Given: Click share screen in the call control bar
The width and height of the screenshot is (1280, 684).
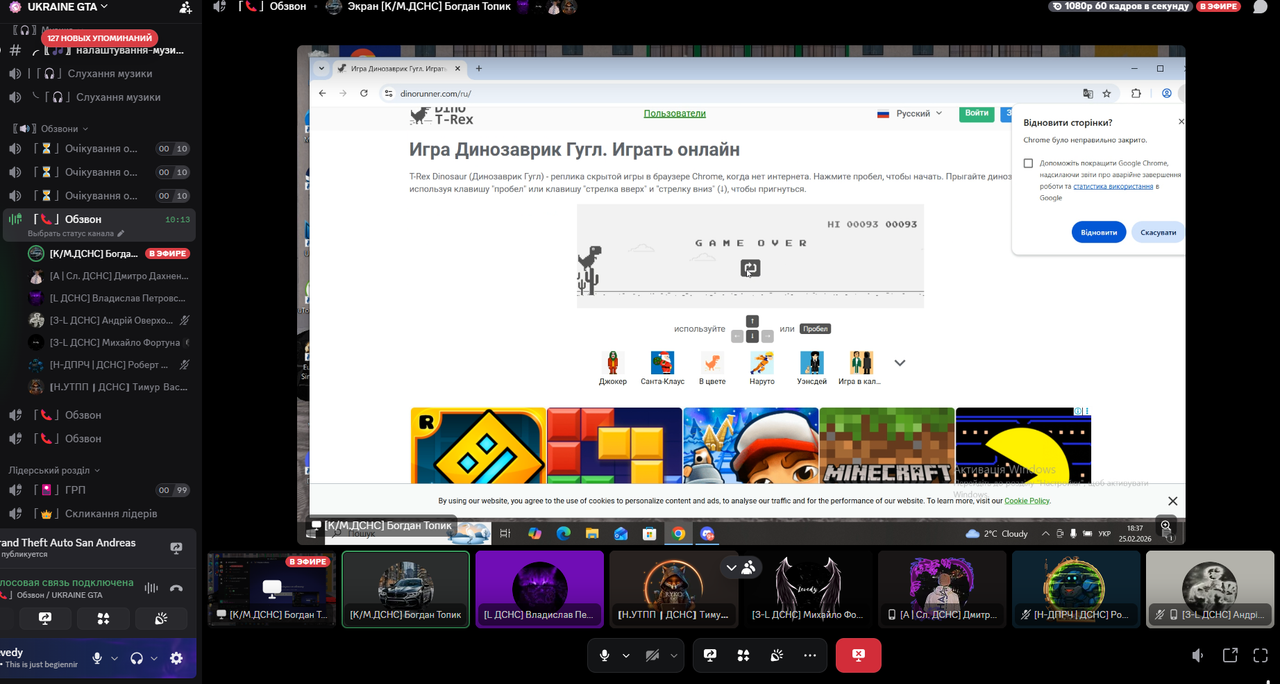Looking at the screenshot, I should [710, 655].
